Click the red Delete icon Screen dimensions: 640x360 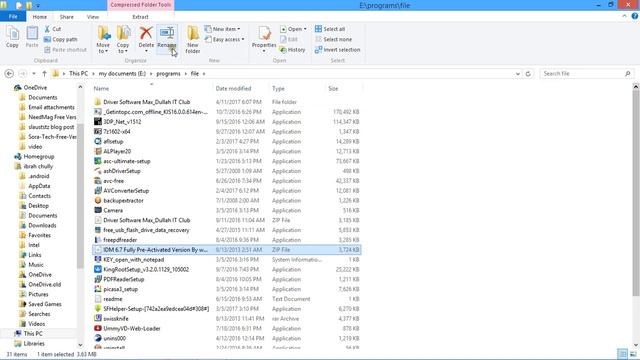coord(146,33)
